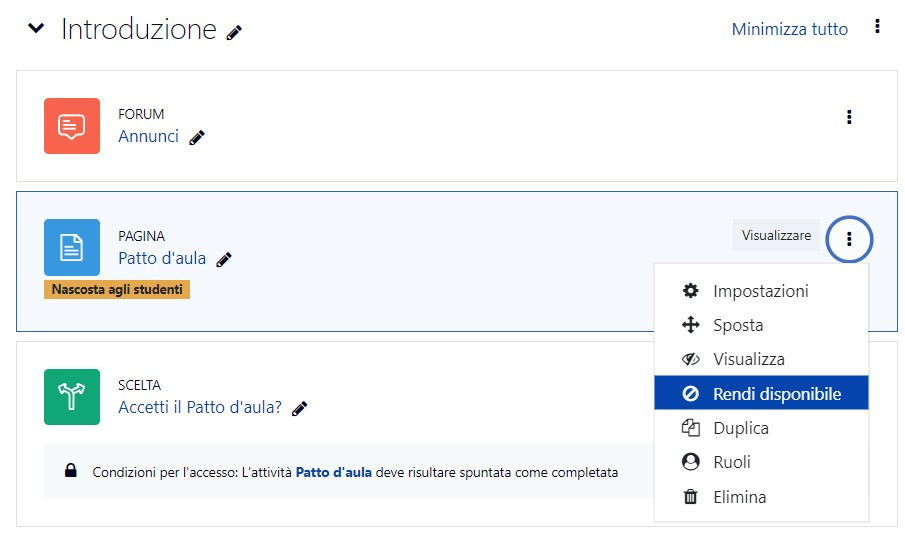Click the Nascosta agli studenti badge
Image resolution: width=905 pixels, height=533 pixels.
coord(117,289)
